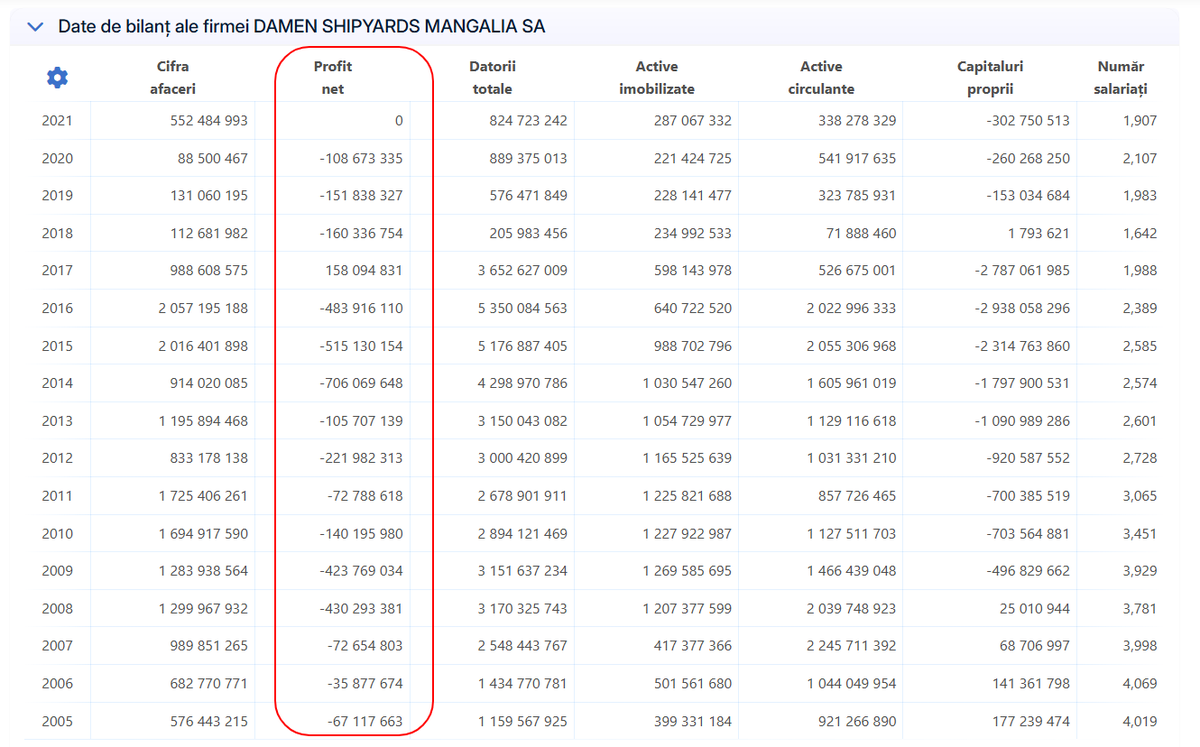Collapse the Date de bilanț section chevron

(x=36, y=27)
